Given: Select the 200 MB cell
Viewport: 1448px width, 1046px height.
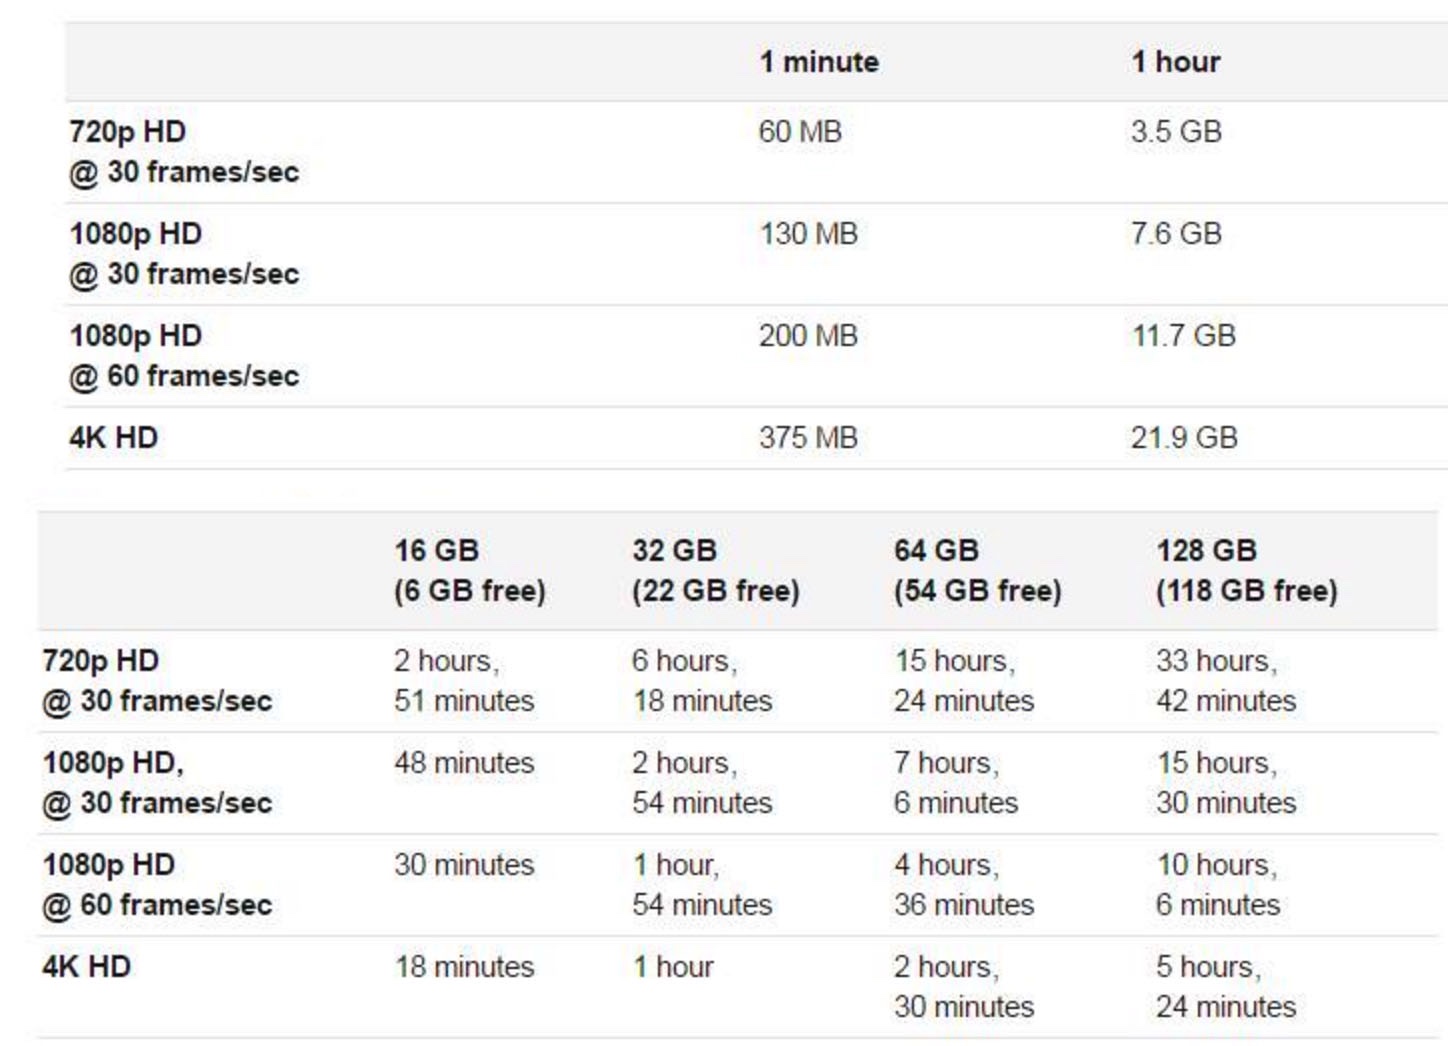Looking at the screenshot, I should [808, 336].
